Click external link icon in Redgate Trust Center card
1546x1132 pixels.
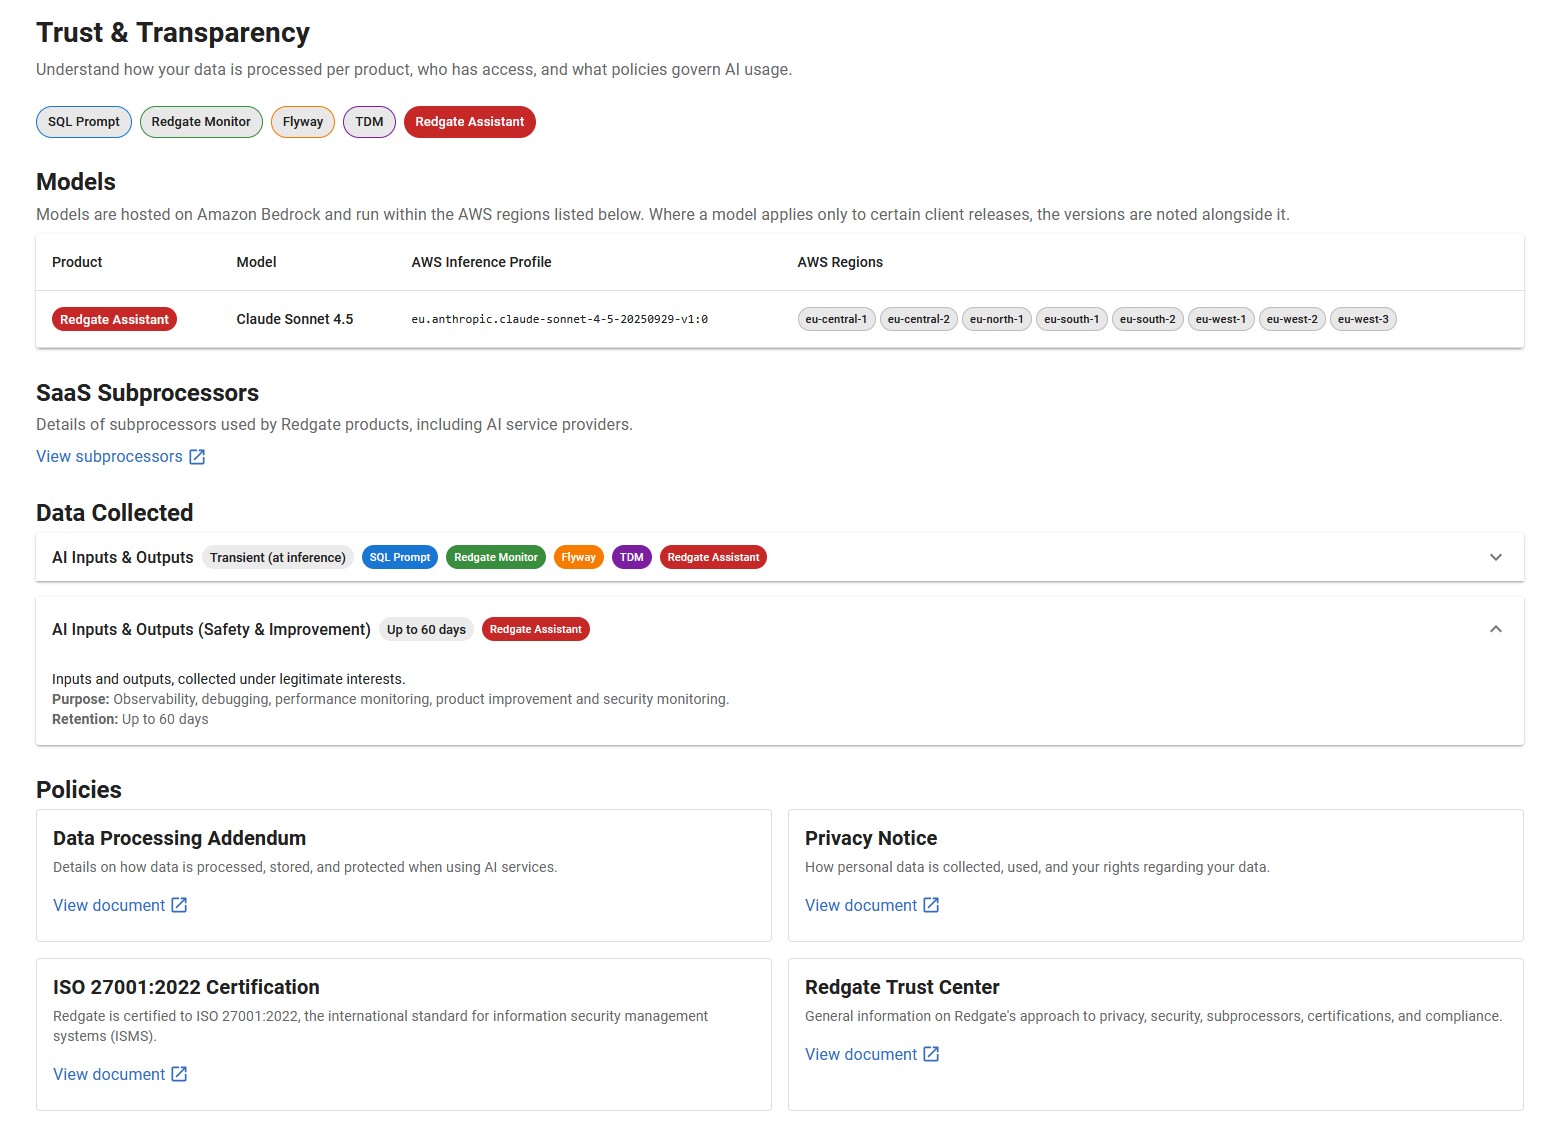click(x=931, y=1054)
